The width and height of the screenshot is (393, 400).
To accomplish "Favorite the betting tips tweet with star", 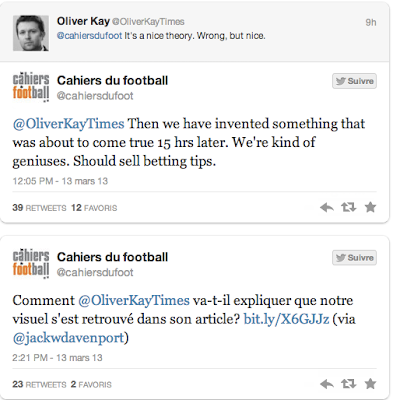I will click(x=370, y=207).
